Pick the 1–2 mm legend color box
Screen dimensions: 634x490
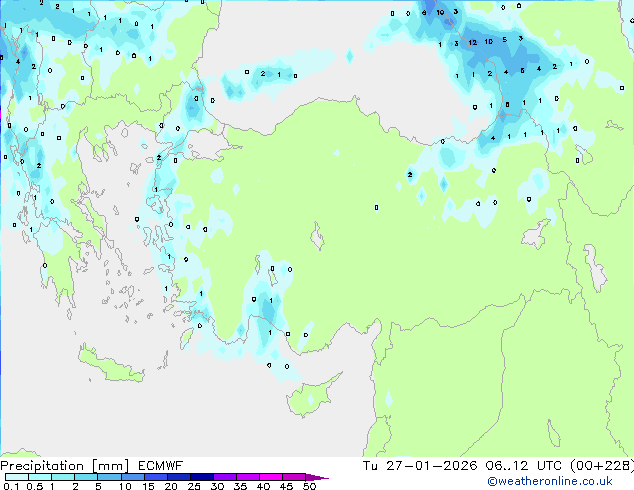click(x=63, y=477)
